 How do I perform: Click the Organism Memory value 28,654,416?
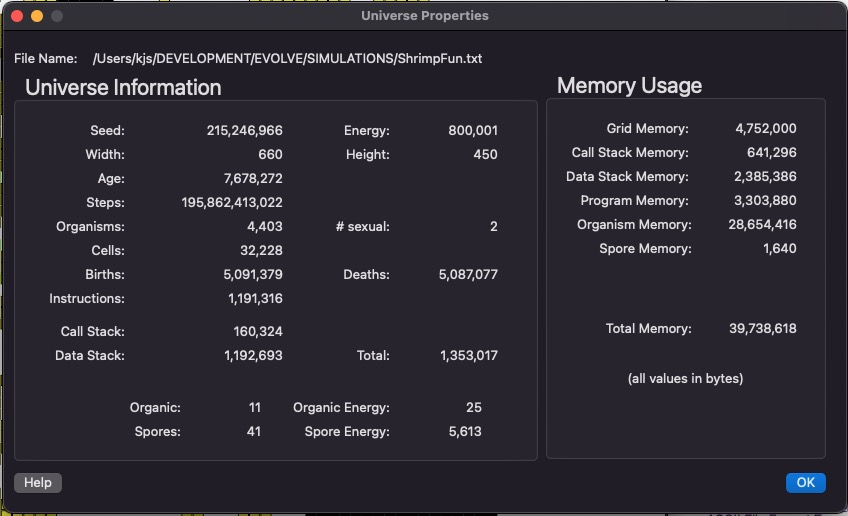point(762,224)
